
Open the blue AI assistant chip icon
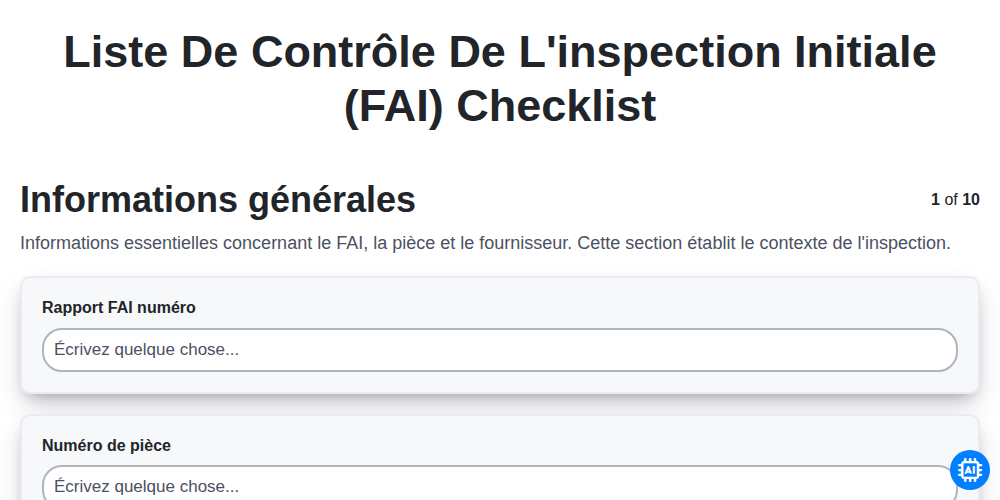click(969, 470)
